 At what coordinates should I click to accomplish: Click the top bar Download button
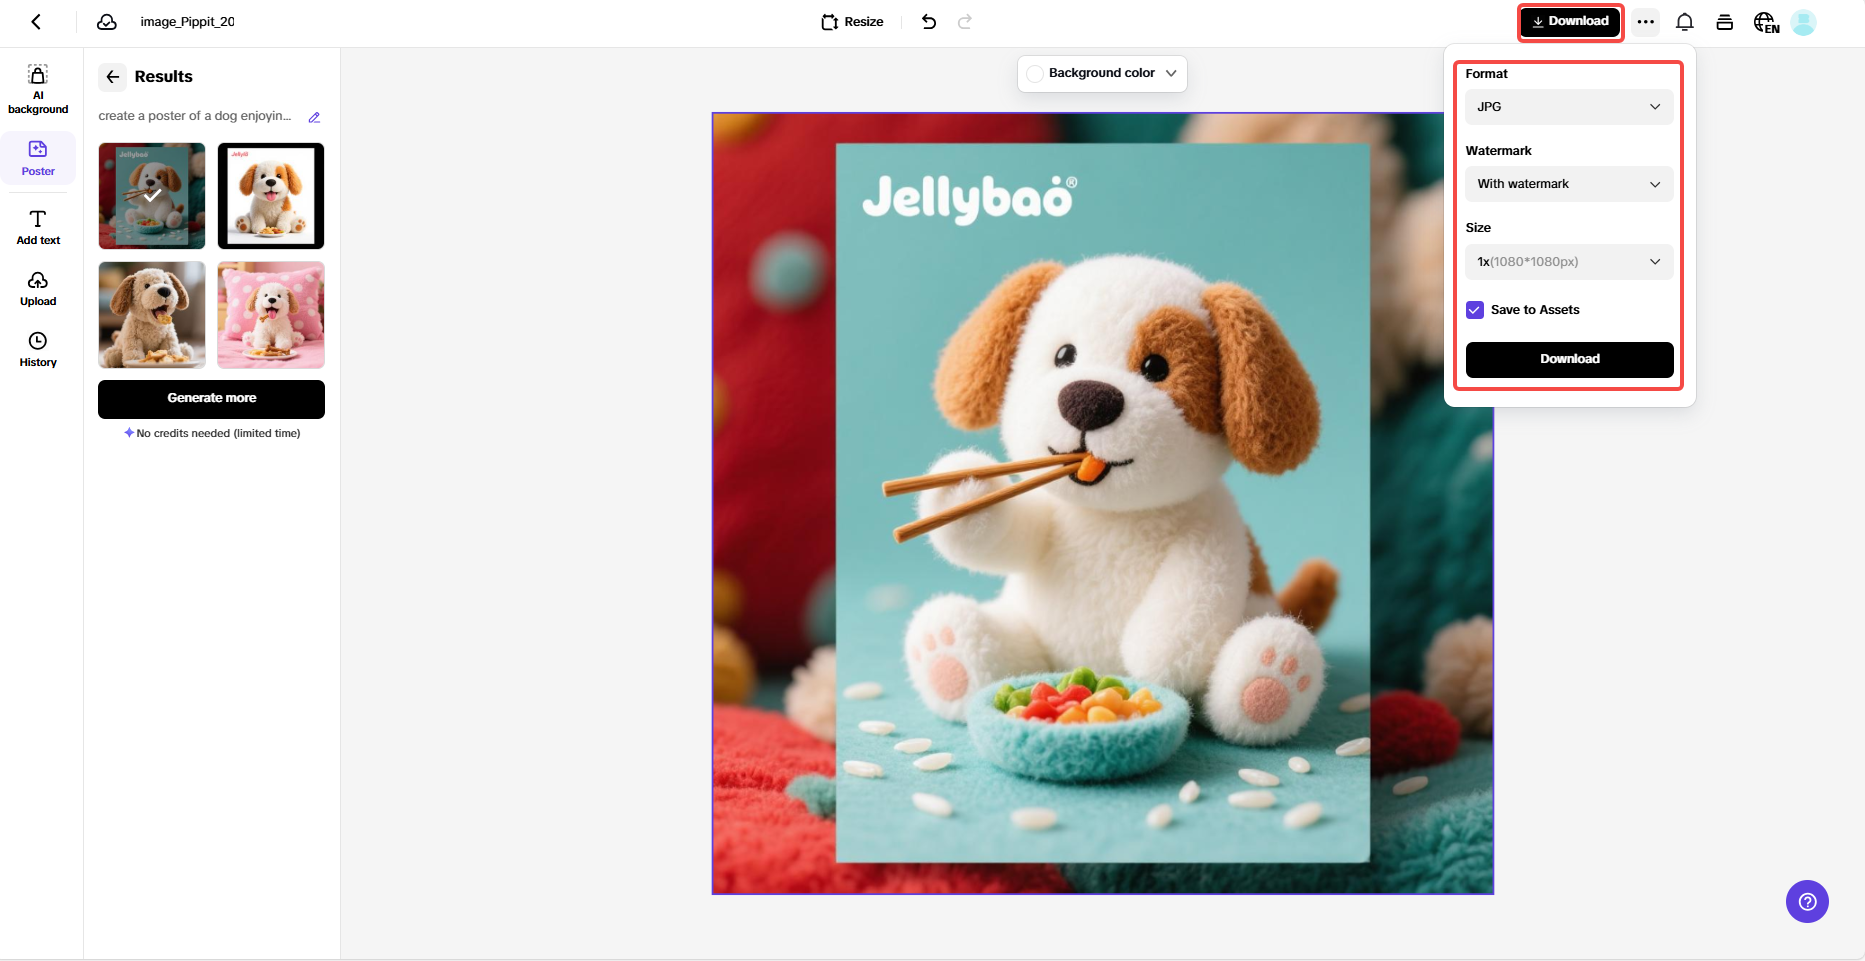coord(1570,22)
